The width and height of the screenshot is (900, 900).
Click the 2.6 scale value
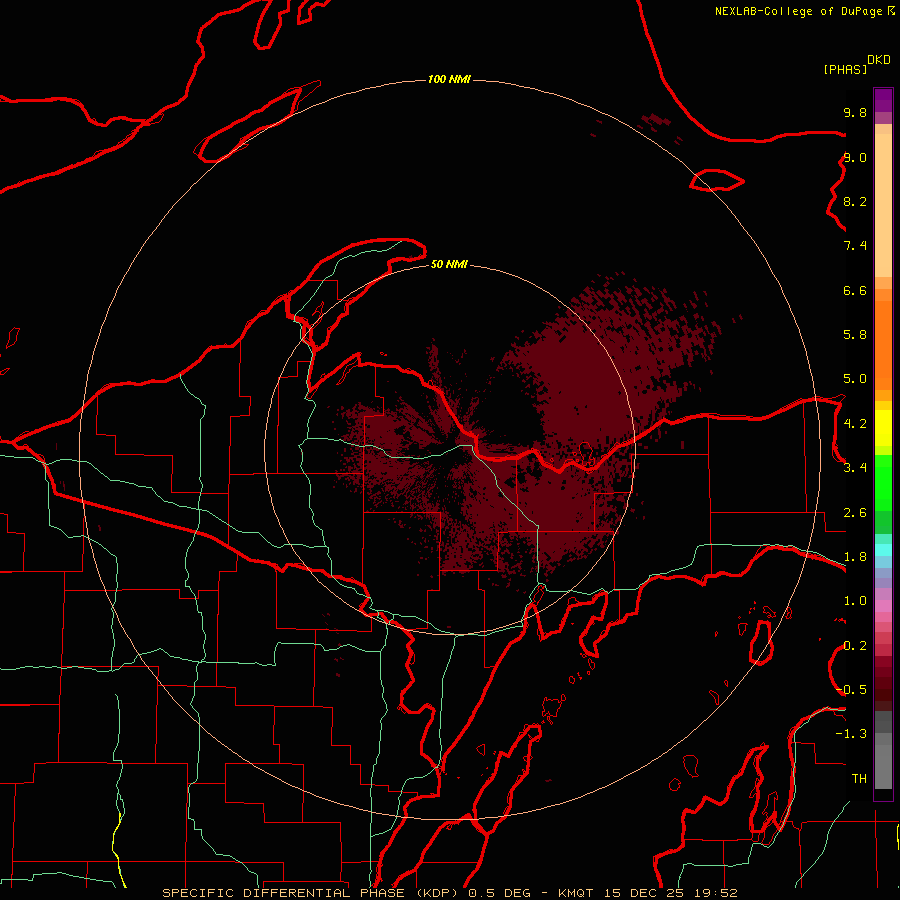[855, 513]
